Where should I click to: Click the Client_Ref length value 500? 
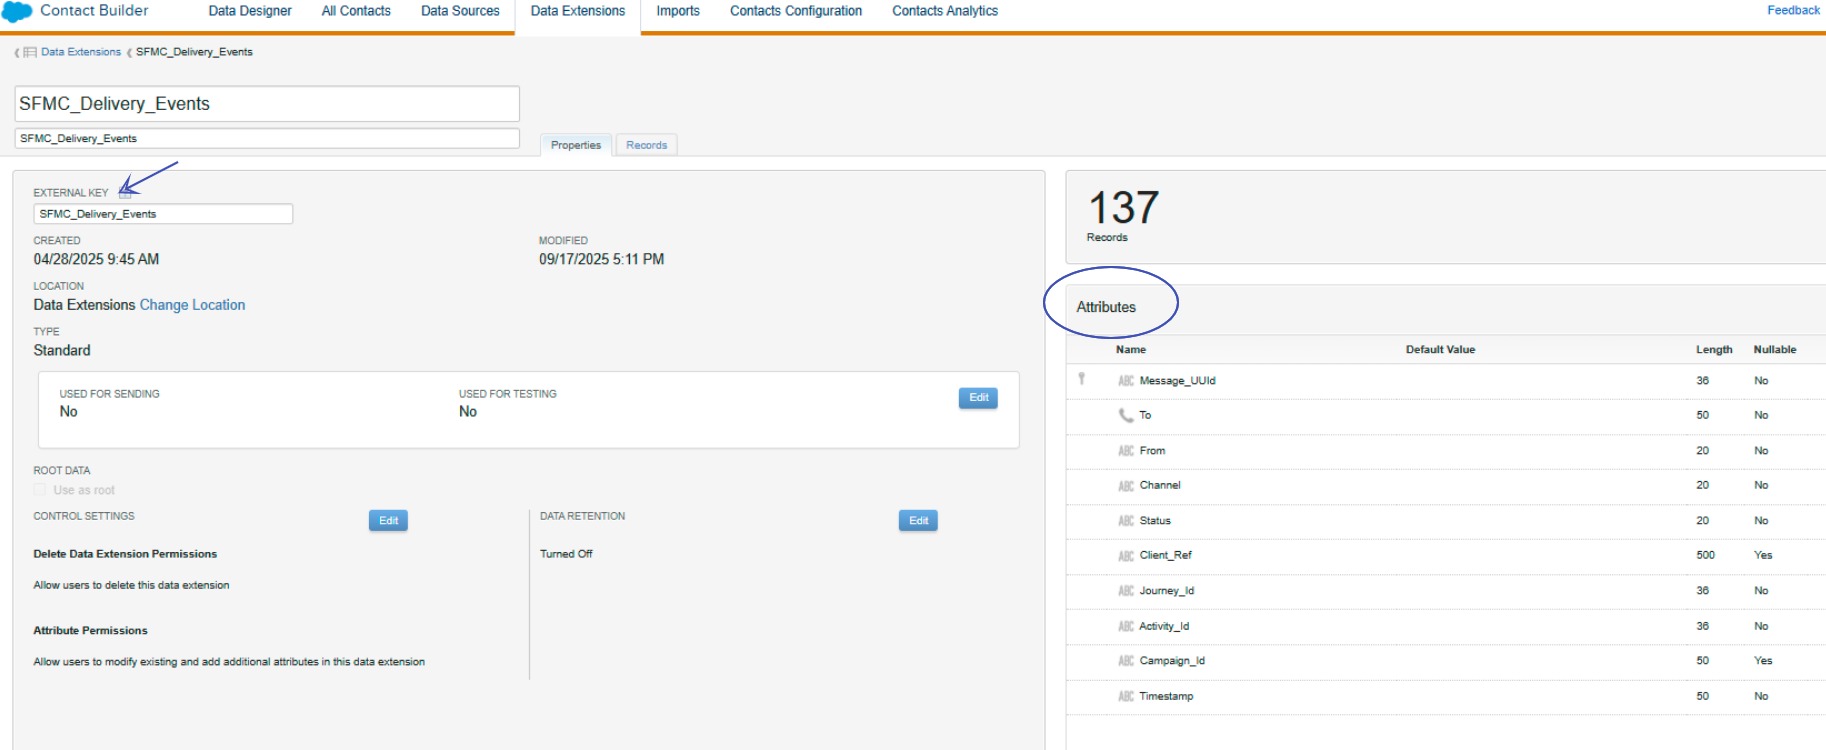pyautogui.click(x=1706, y=555)
